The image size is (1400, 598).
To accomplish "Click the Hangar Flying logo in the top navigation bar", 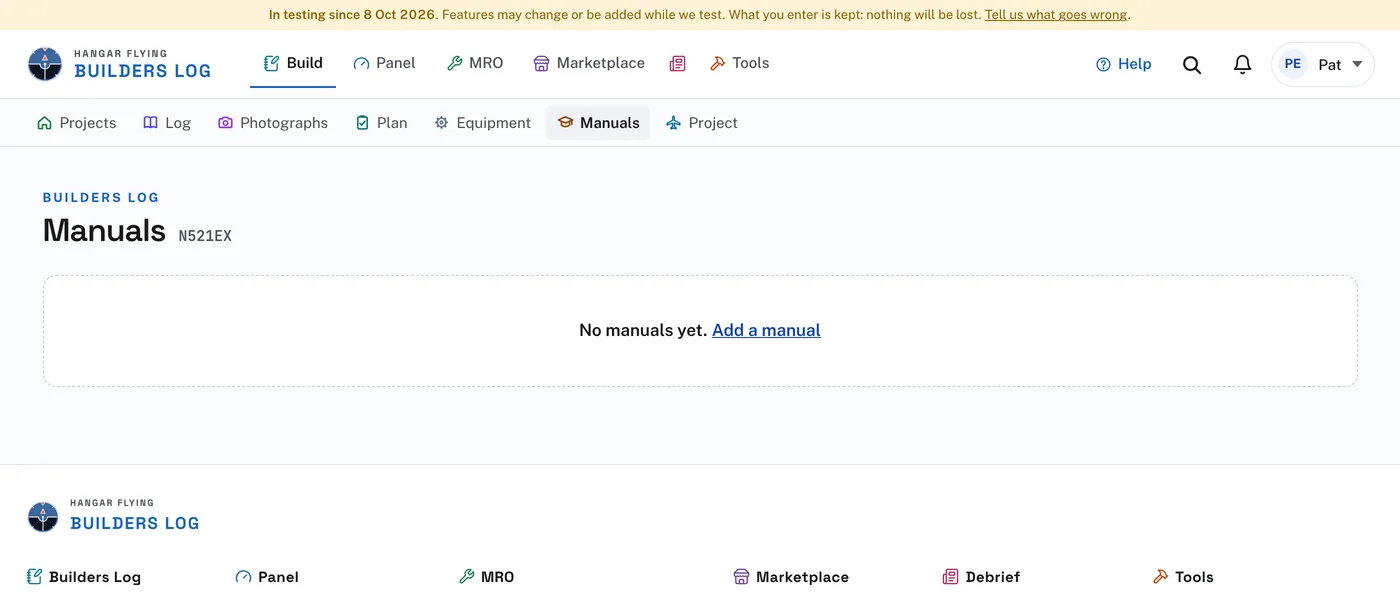I will 120,64.
